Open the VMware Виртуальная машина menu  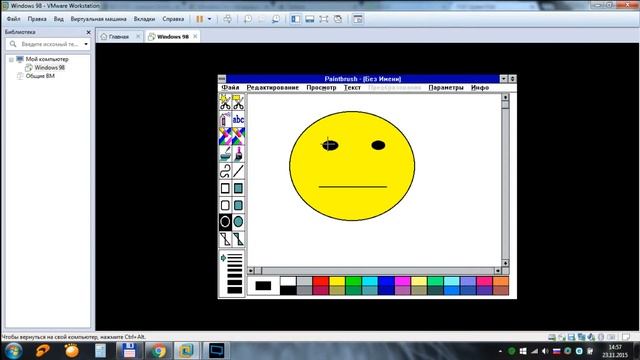98,19
